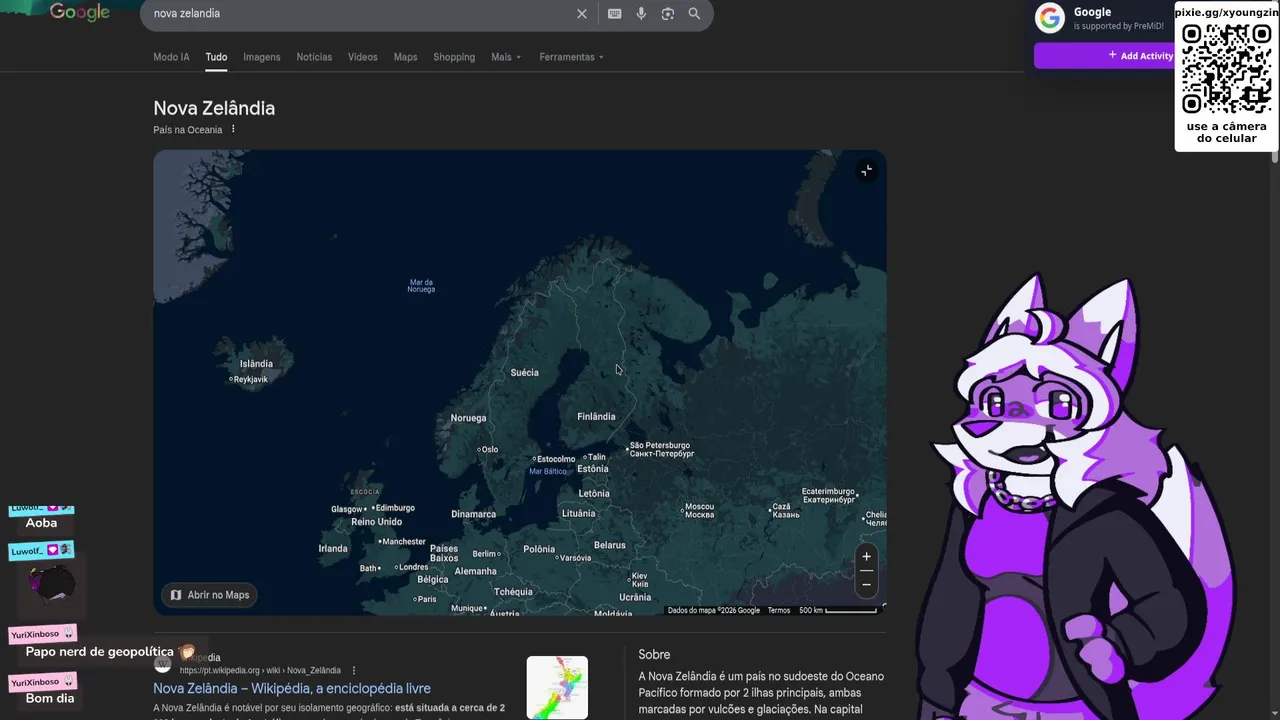
Task: Open more options beside País na Oceania
Action: (233, 129)
